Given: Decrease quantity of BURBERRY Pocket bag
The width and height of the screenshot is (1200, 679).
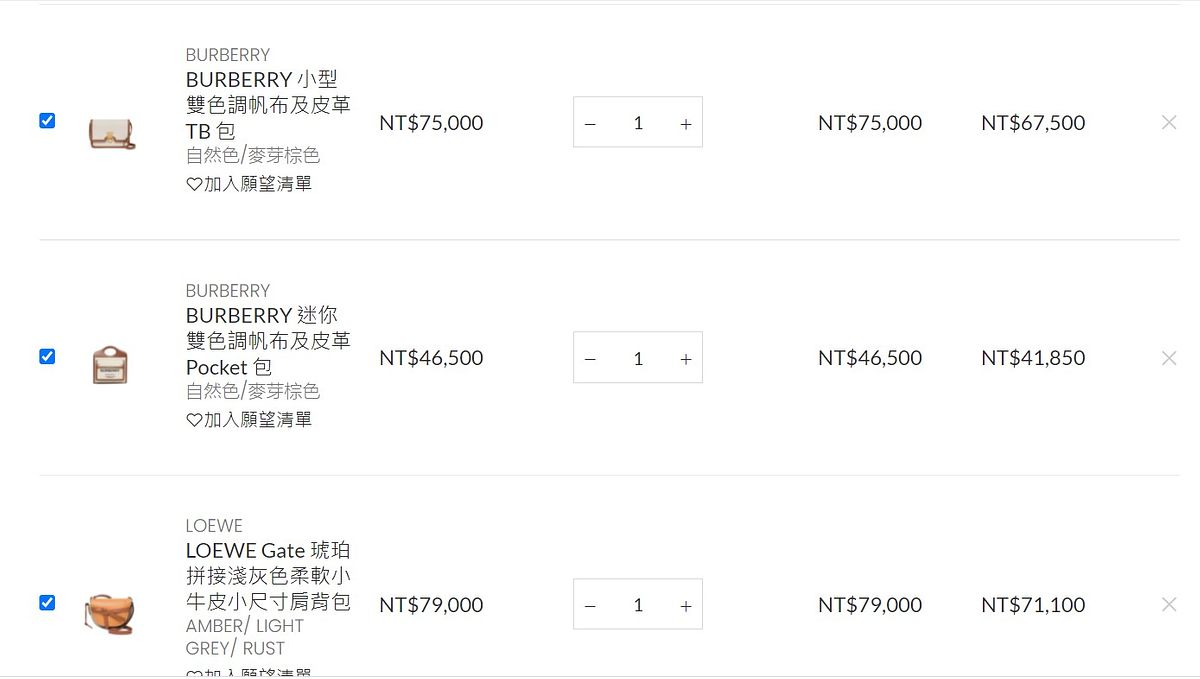Looking at the screenshot, I should (x=590, y=359).
